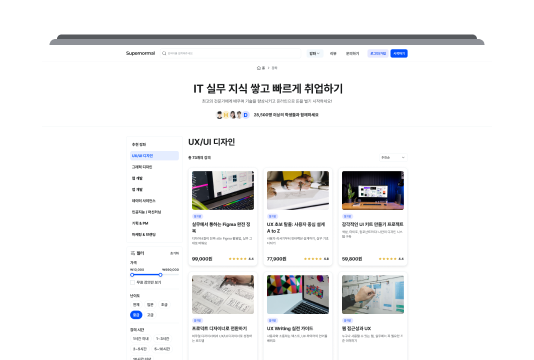Open the wireframe sketches course thumbnail

(223, 294)
